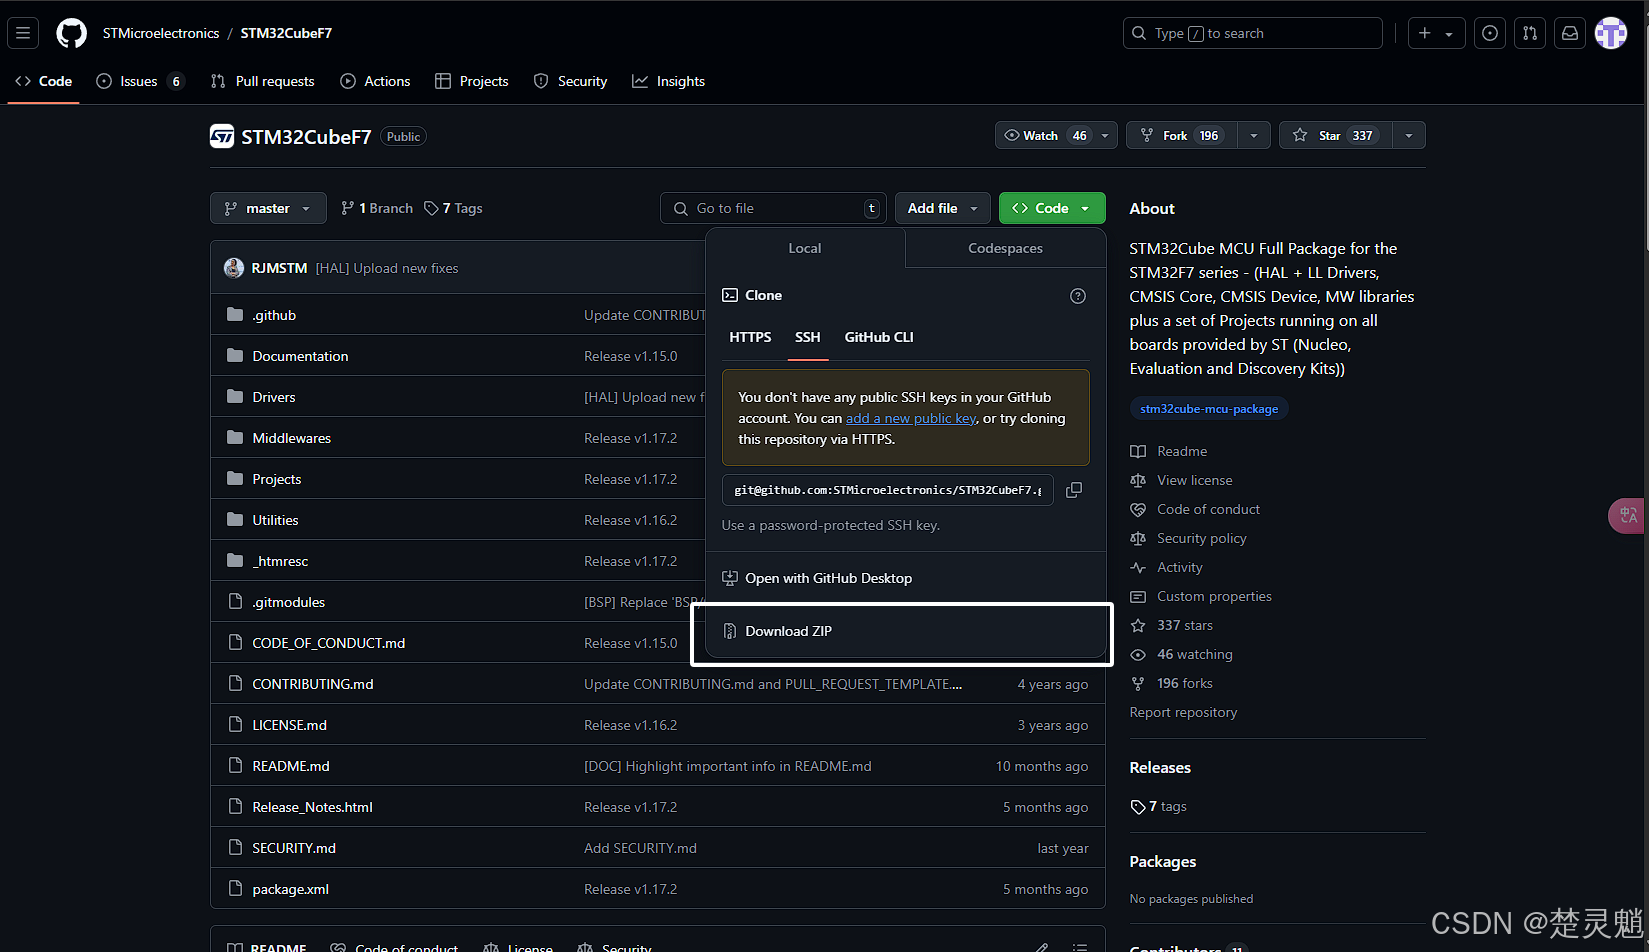Open the clone help question mark icon
1649x952 pixels.
coord(1078,296)
